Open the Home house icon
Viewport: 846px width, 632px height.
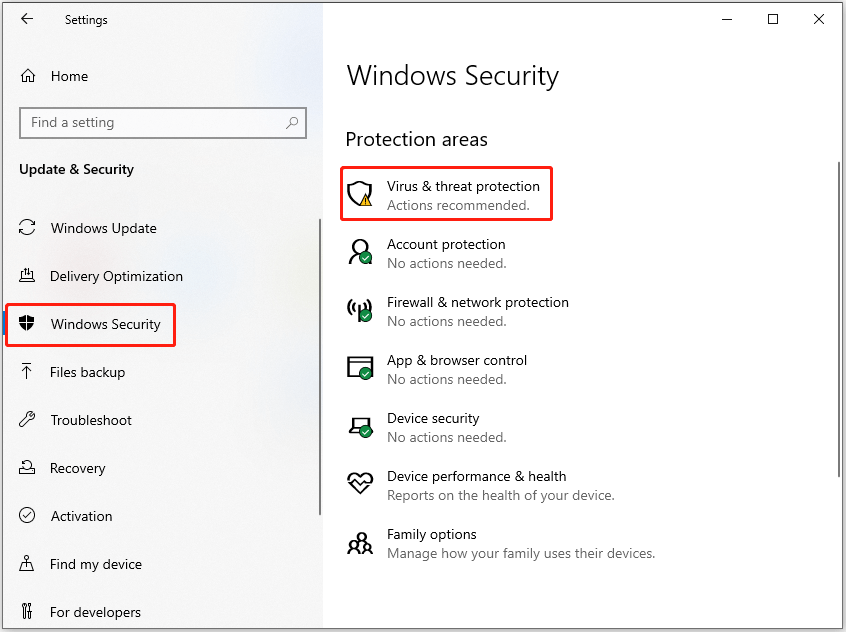click(x=27, y=76)
